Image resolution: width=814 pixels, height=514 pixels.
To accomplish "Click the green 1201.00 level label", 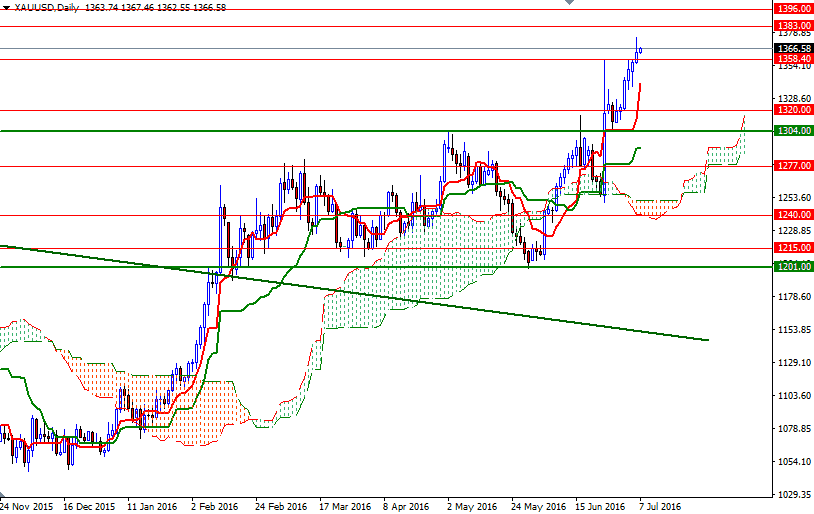I will (x=793, y=266).
